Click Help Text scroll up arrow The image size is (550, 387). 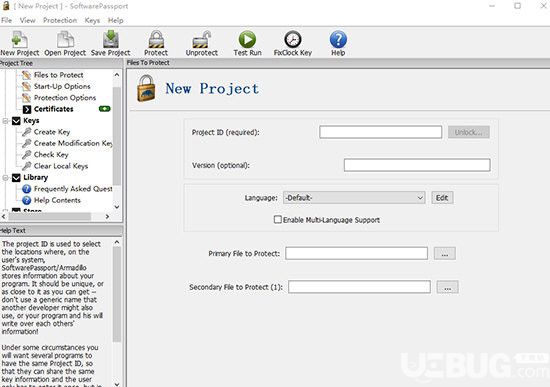117,242
